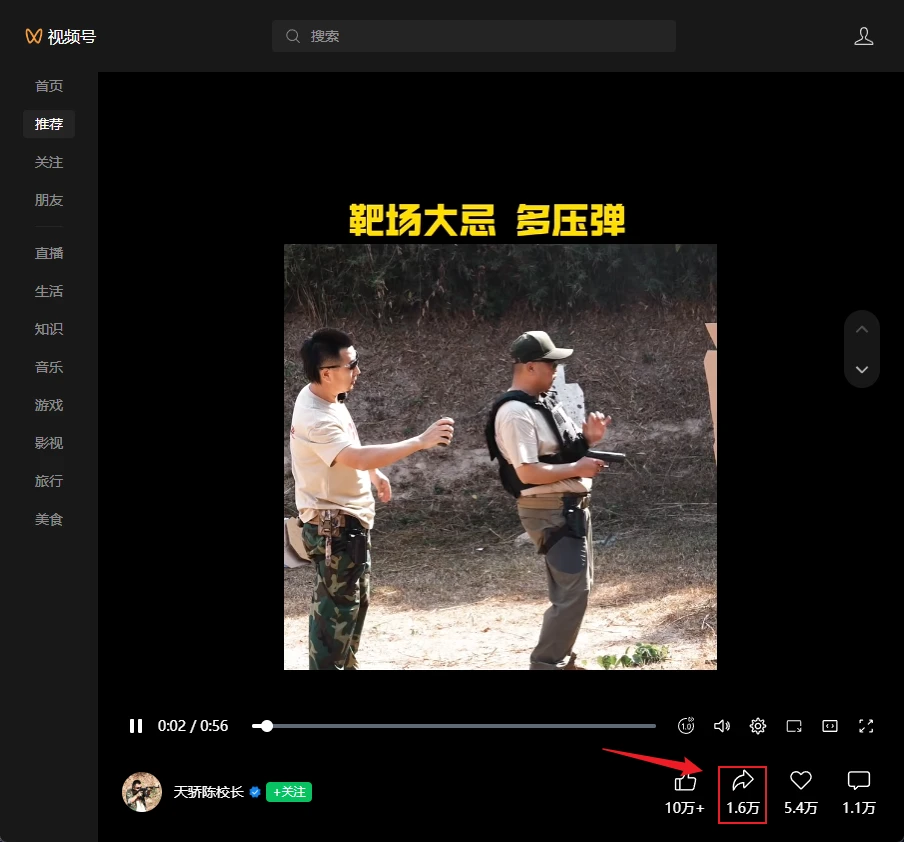
Task: Like the video with thumbs-up 10万+
Action: tap(685, 794)
